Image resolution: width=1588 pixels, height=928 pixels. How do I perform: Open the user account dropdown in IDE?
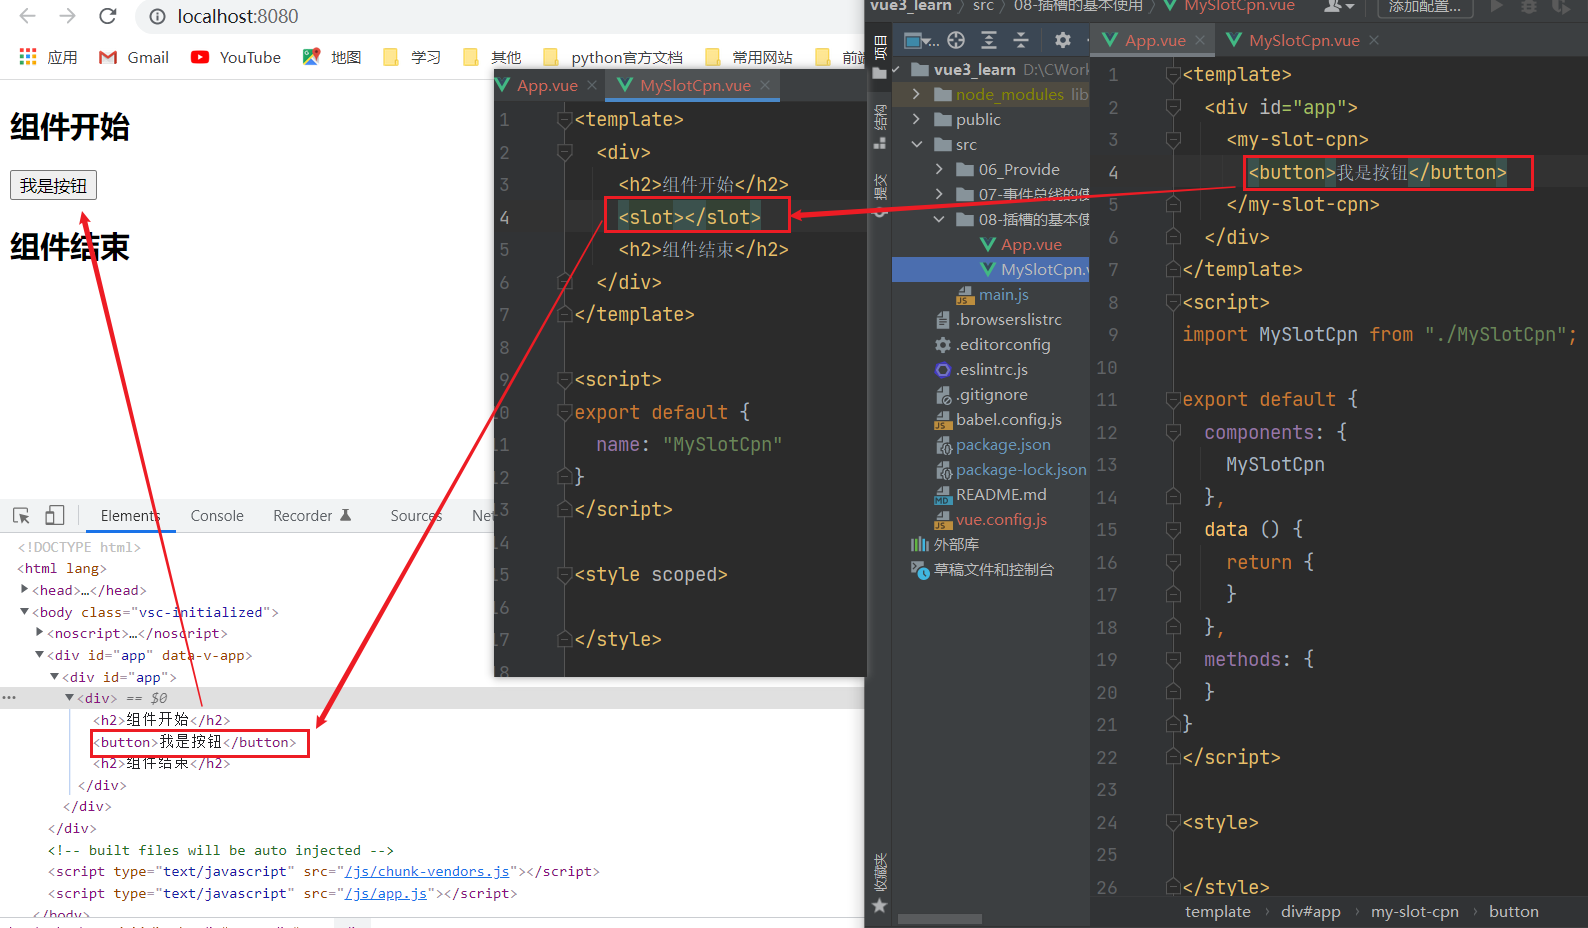1339,6
